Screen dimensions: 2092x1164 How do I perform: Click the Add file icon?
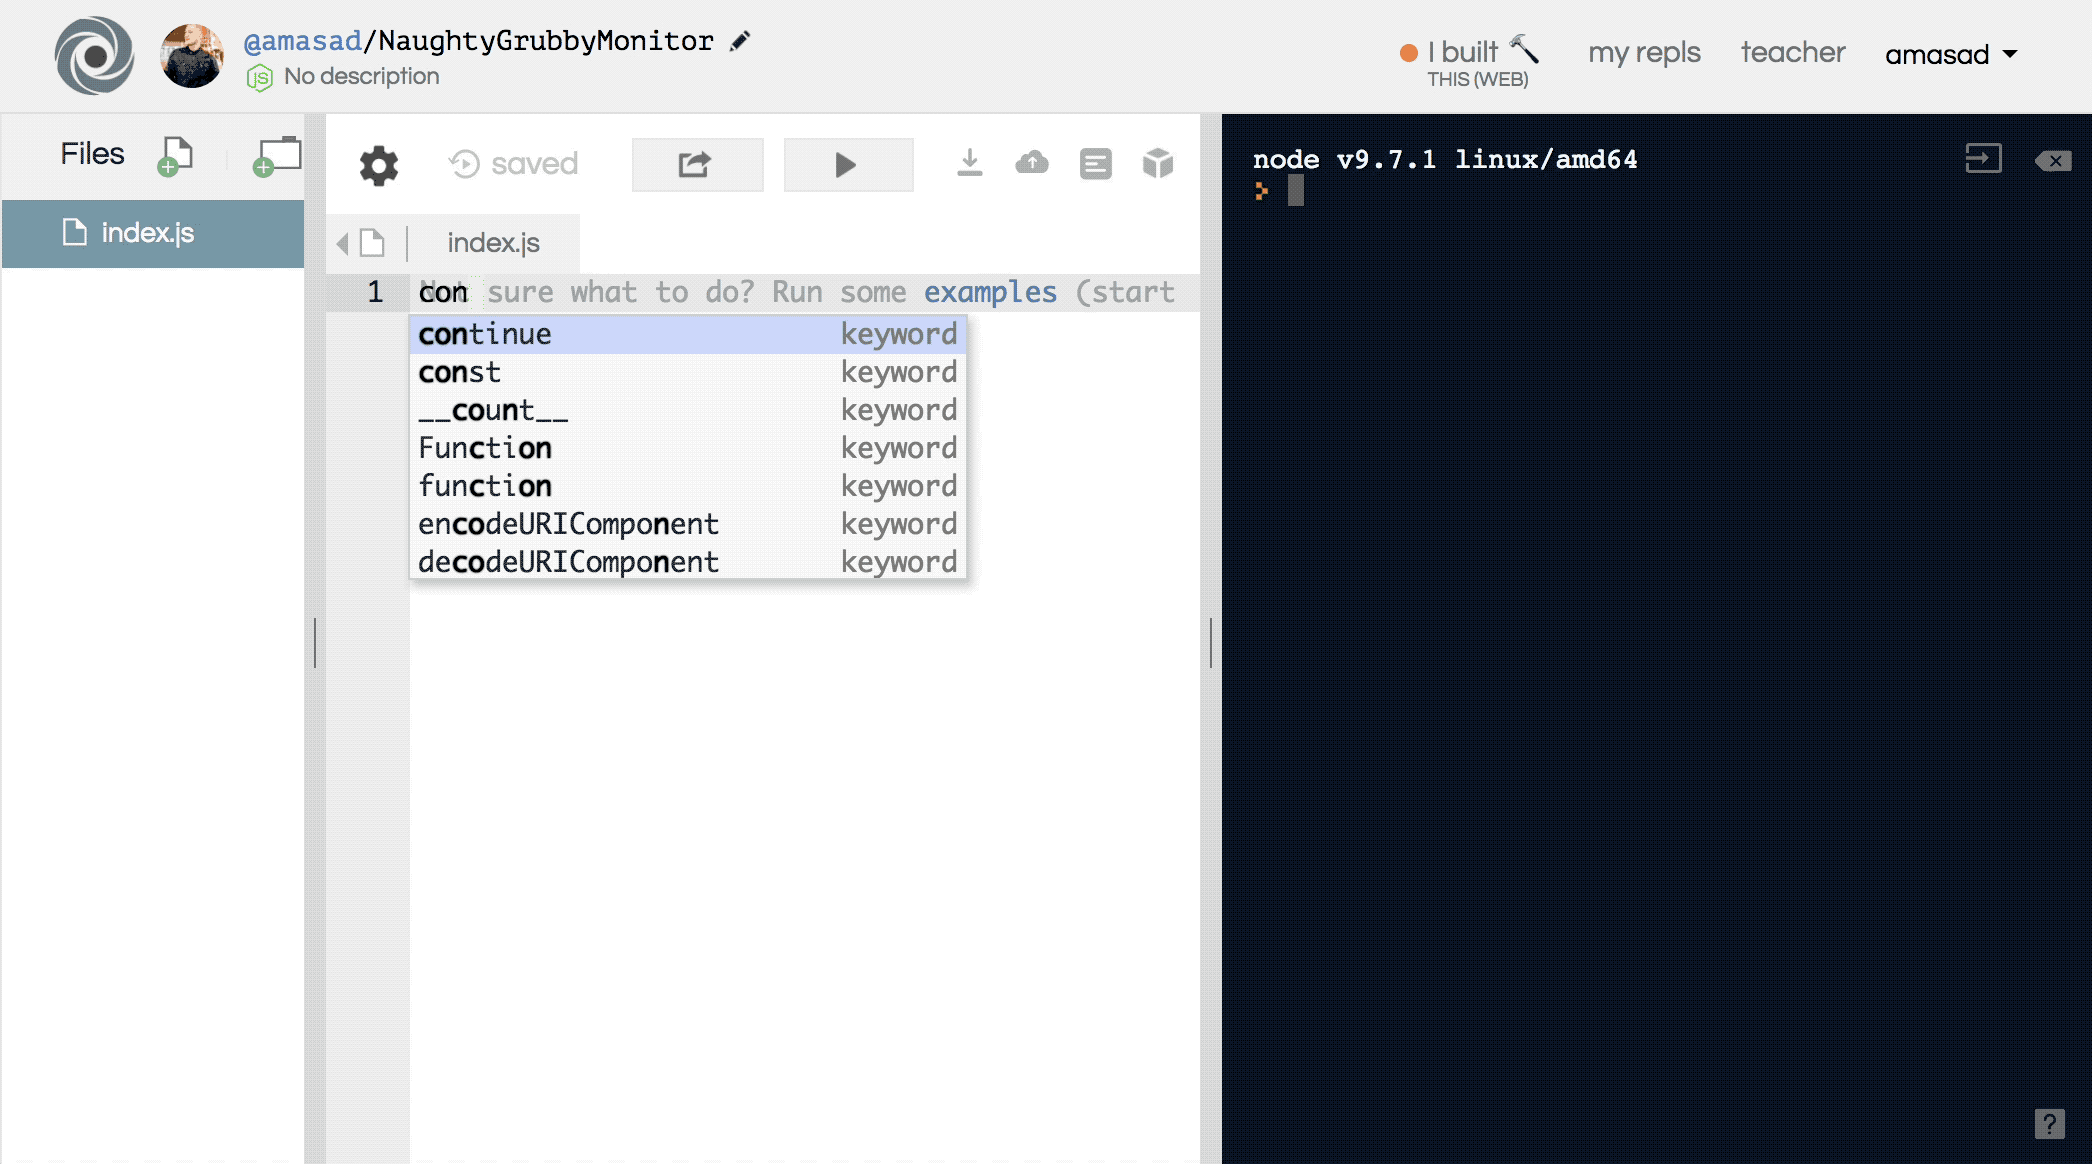coord(175,155)
